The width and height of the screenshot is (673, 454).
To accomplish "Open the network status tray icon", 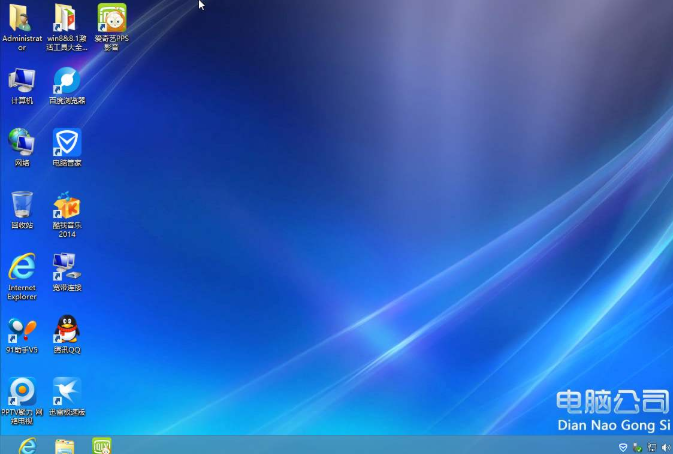I will pyautogui.click(x=652, y=448).
